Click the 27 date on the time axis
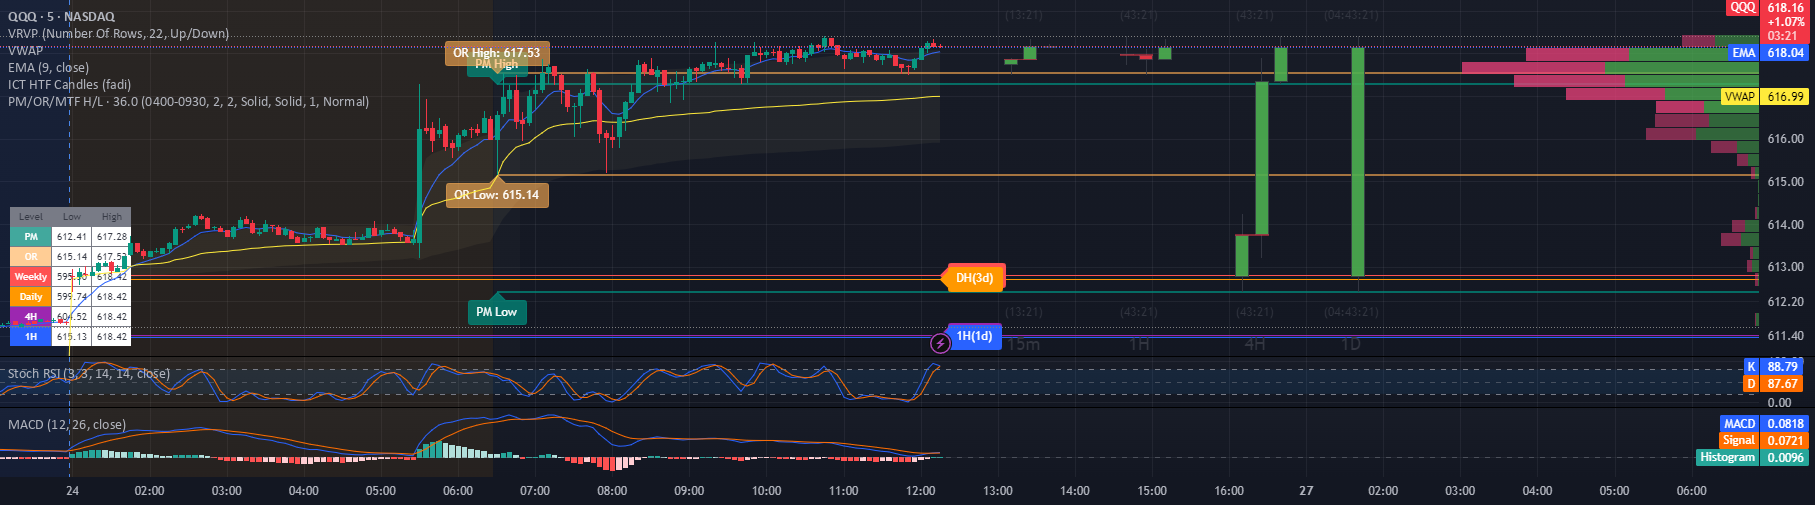 1306,491
